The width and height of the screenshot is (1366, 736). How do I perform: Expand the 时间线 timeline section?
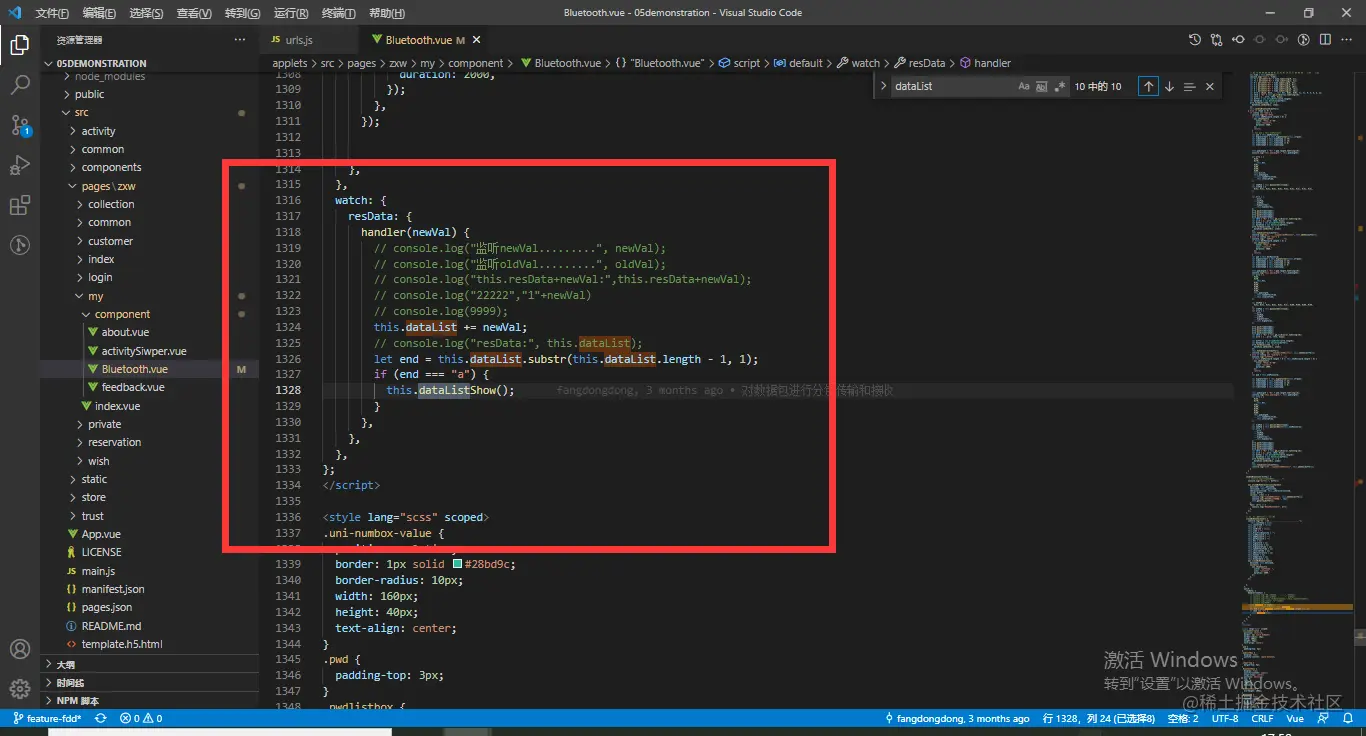[150, 683]
